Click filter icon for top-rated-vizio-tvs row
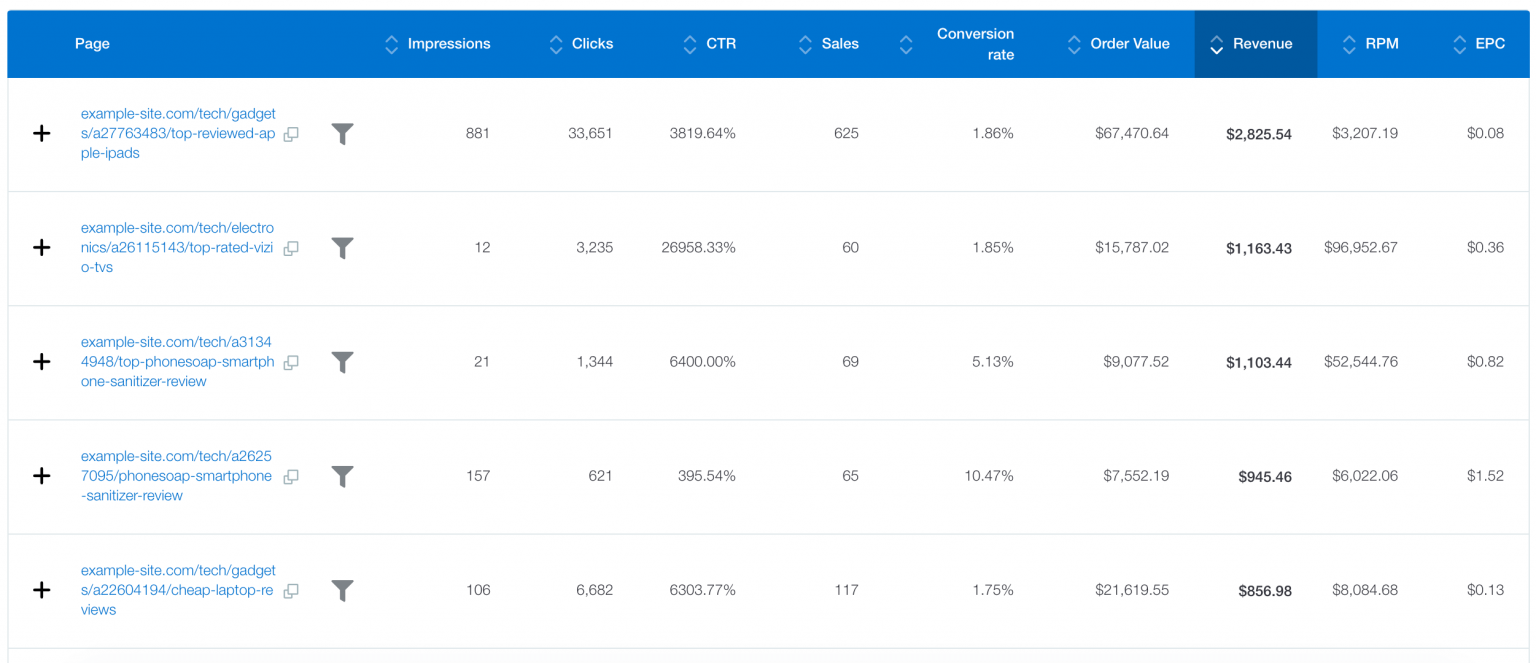Viewport: 1536px width, 663px height. point(342,248)
